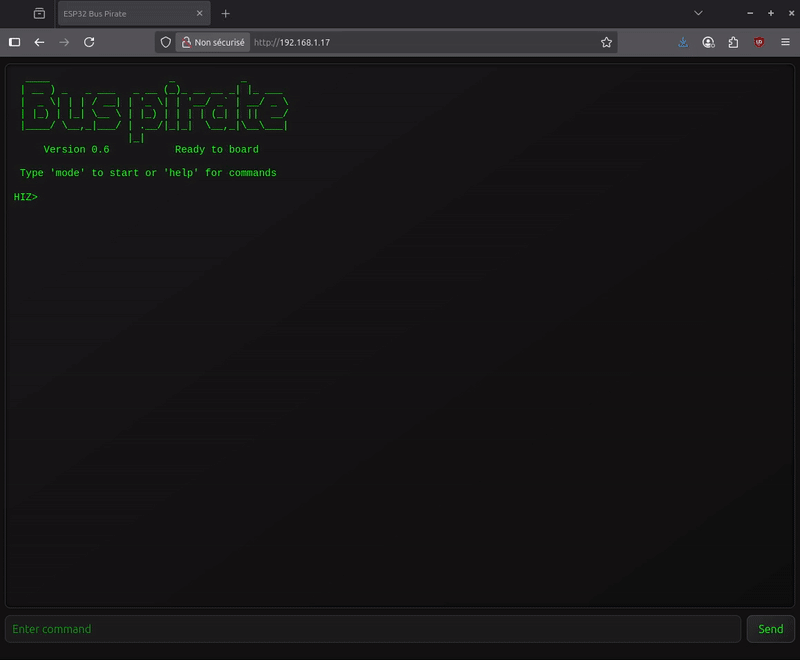Open the Firefox account icon
This screenshot has width=800, height=660.
click(x=709, y=43)
